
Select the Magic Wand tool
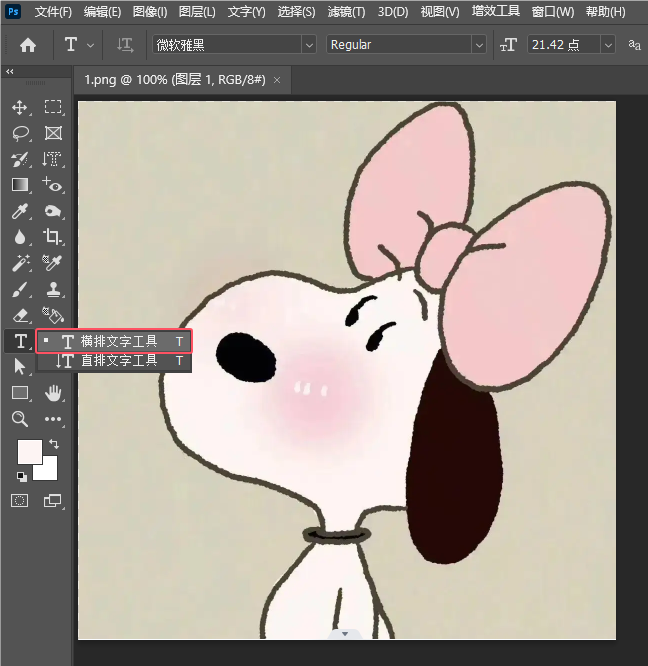20,263
